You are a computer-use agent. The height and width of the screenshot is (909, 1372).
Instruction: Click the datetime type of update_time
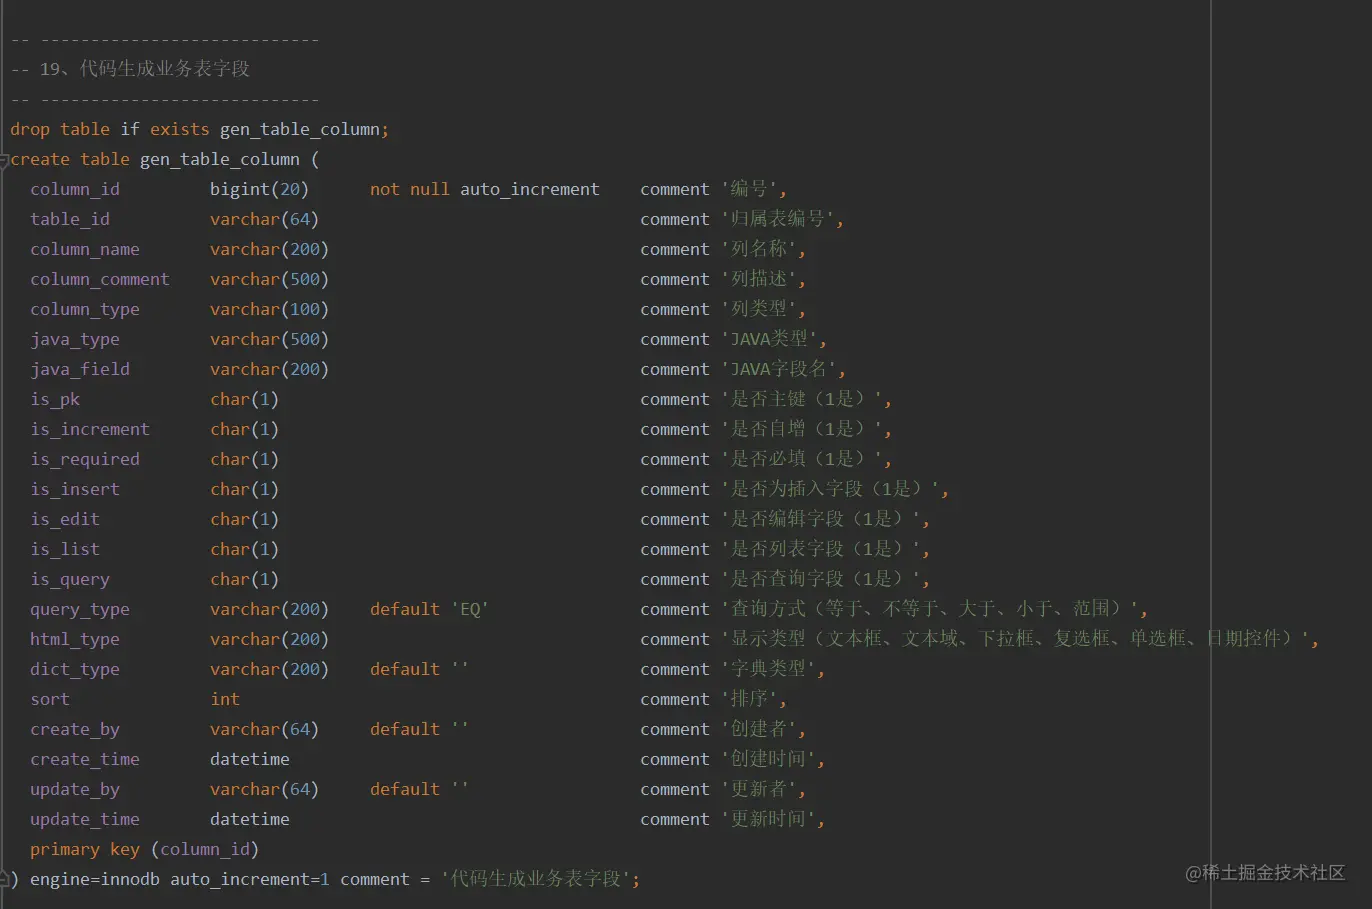click(250, 820)
